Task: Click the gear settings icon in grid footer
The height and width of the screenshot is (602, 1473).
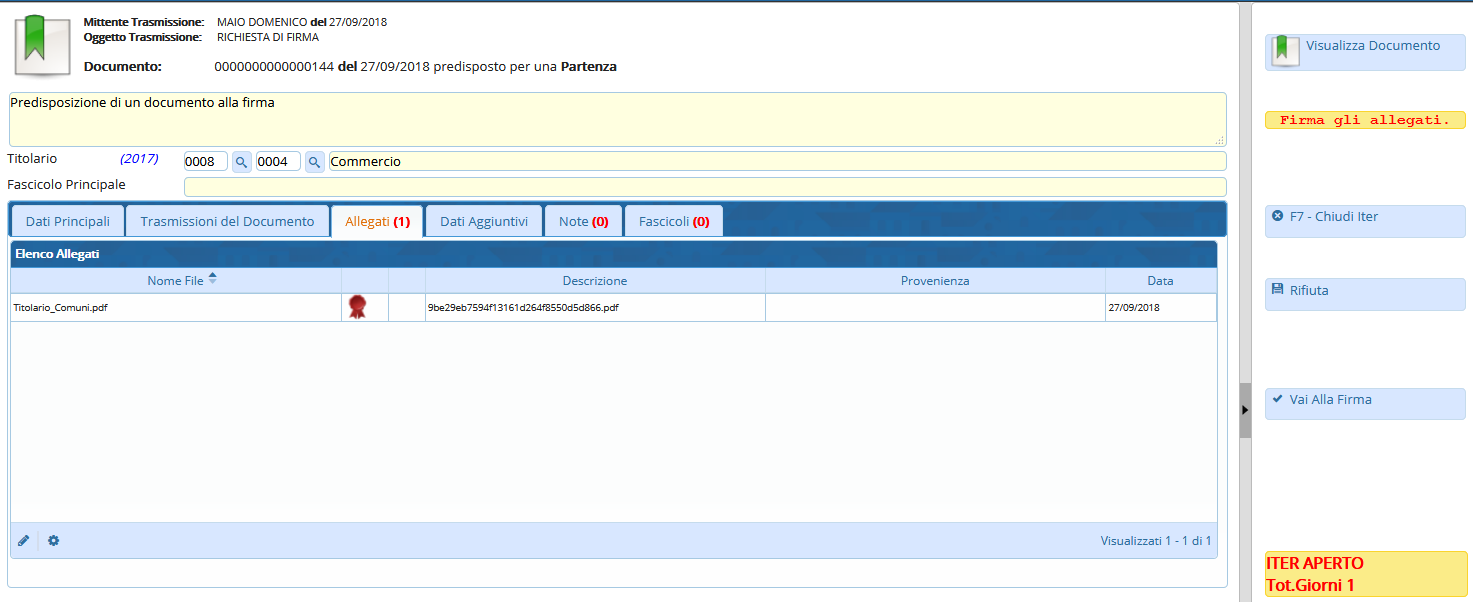Action: (x=54, y=541)
